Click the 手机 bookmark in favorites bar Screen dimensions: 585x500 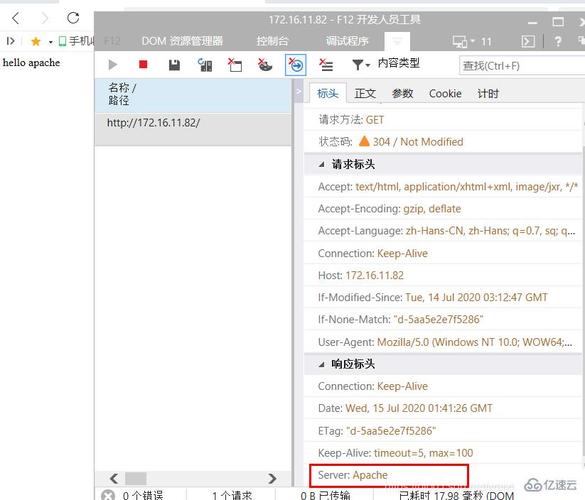click(77, 41)
